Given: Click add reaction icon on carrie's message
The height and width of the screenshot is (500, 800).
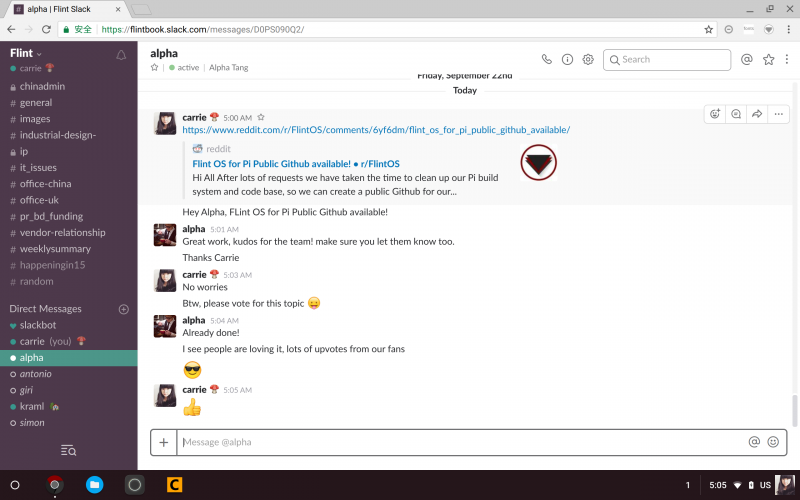Looking at the screenshot, I should tap(715, 114).
